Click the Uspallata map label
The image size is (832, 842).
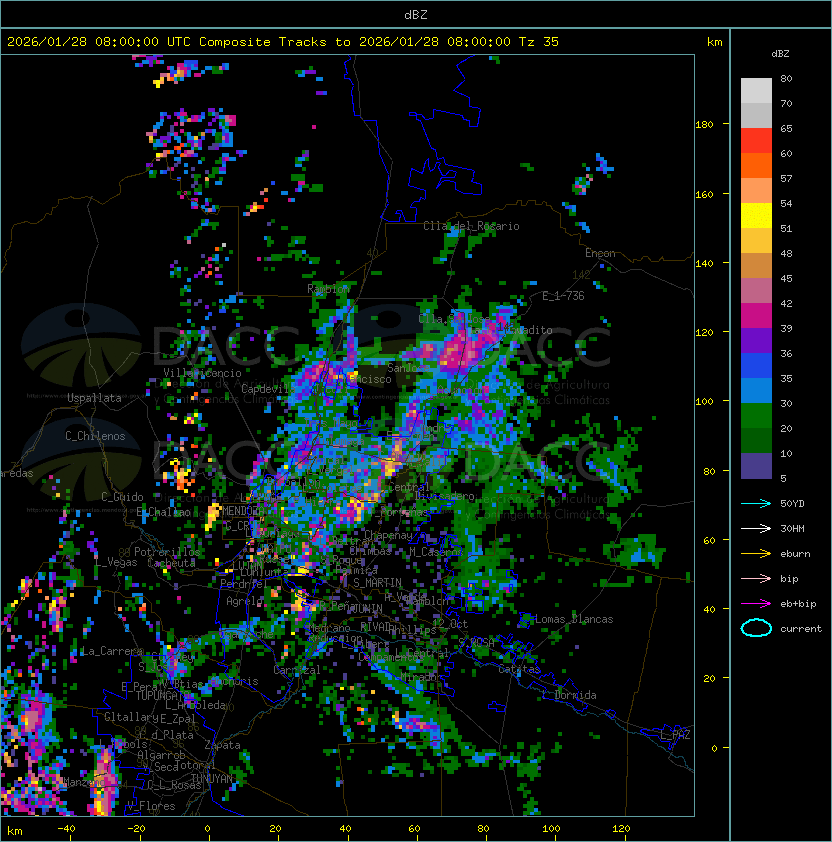94,398
